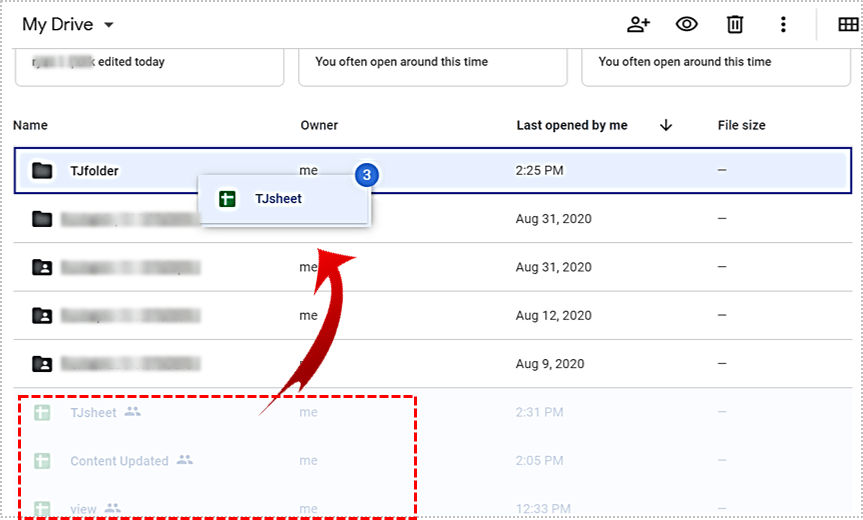863x520 pixels.
Task: Sort files by Name column header
Action: pos(30,125)
